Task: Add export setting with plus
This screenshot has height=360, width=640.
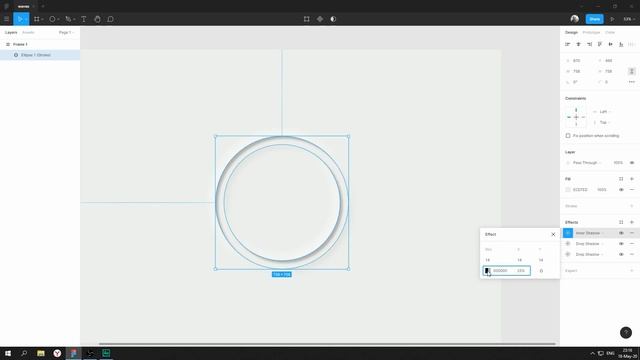Action: click(x=632, y=271)
